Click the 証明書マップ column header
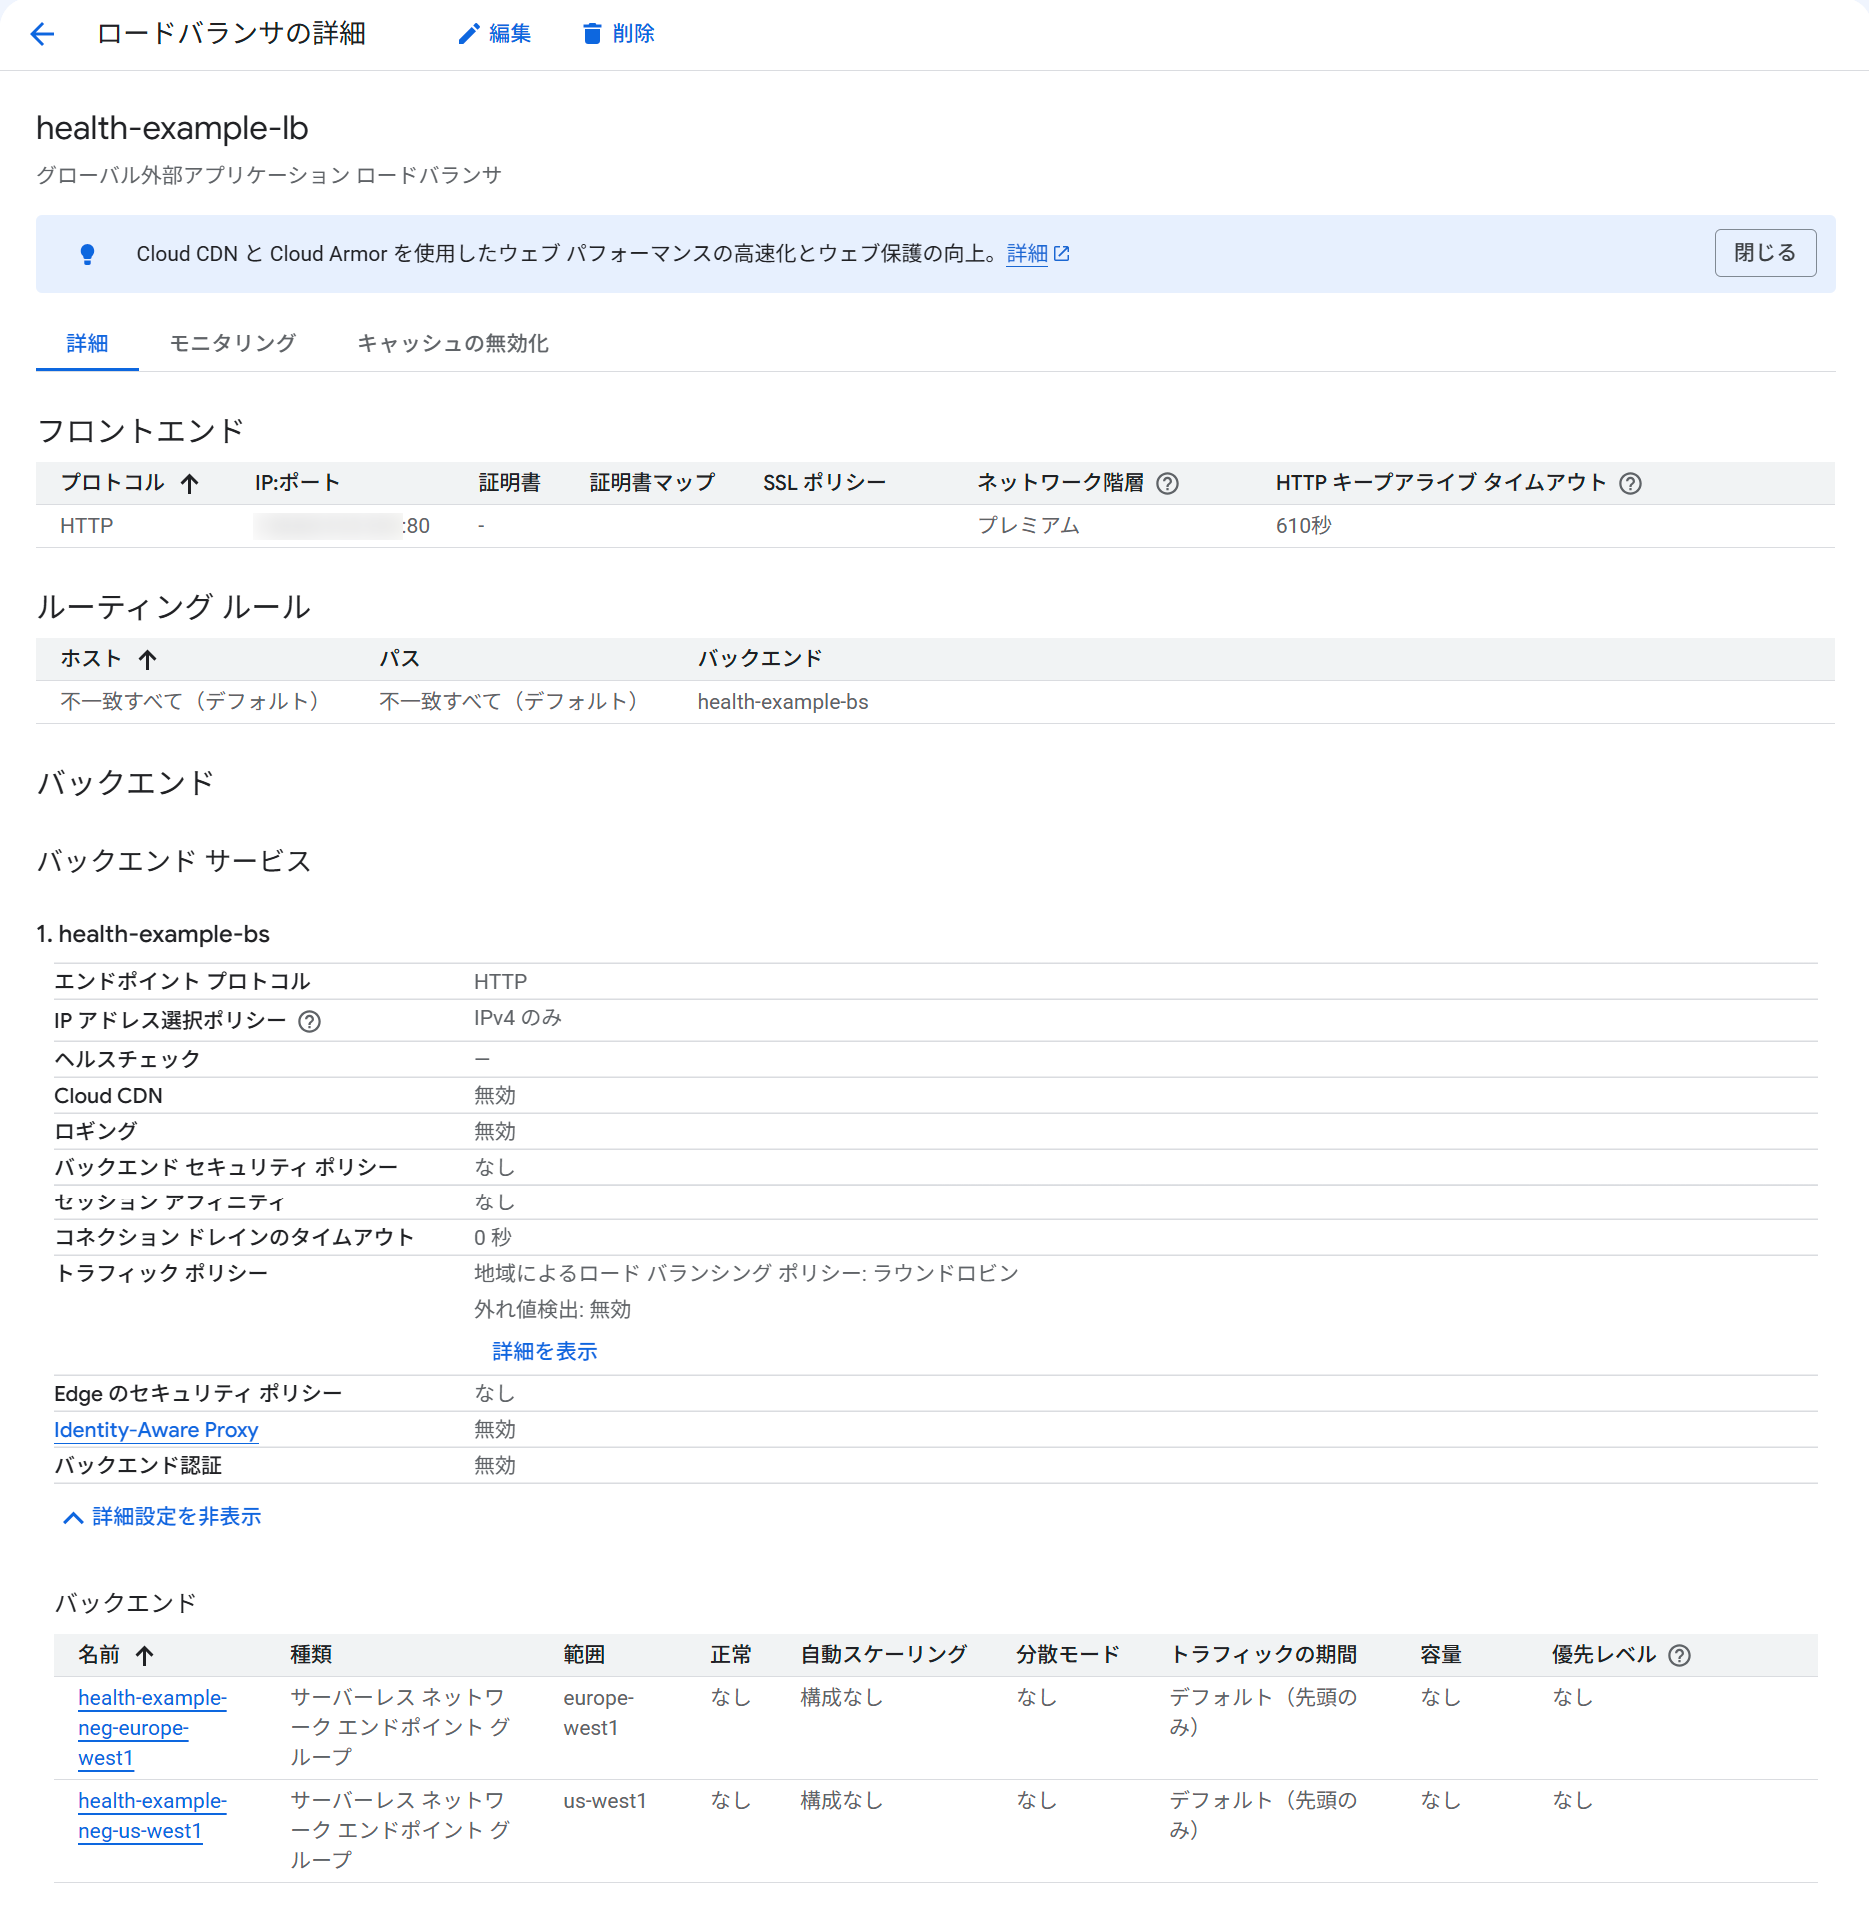This screenshot has height=1929, width=1869. pos(652,483)
